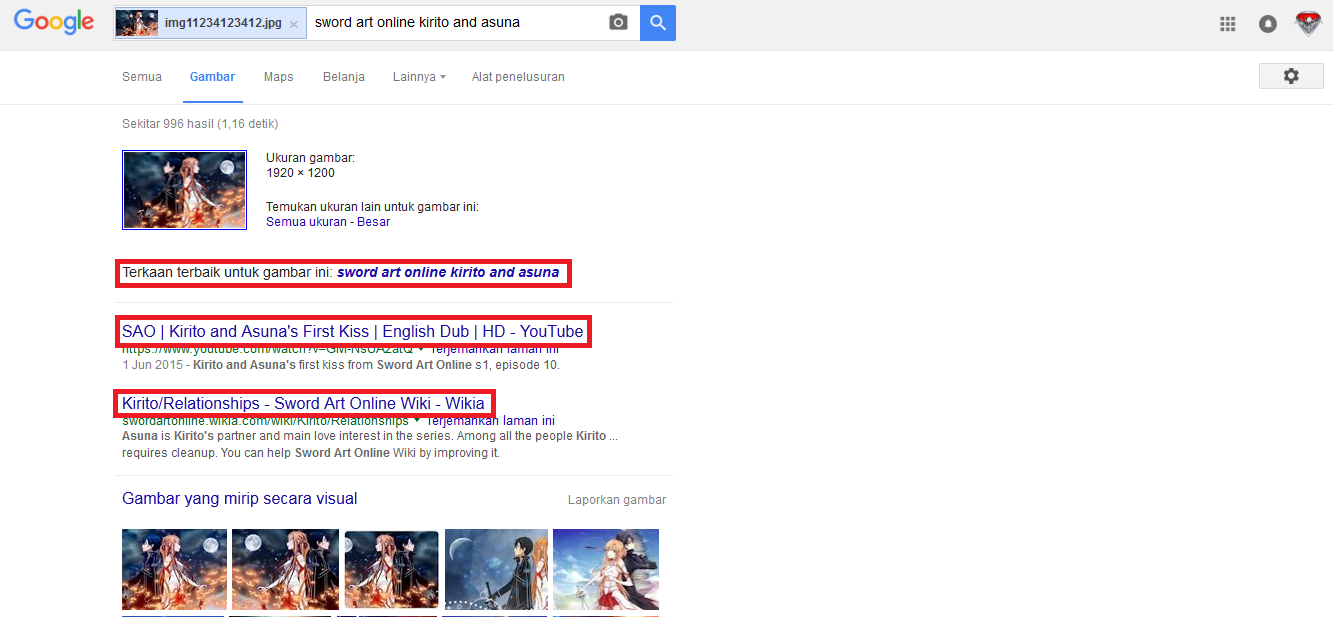
Task: Open Gambar yang mirip secara visual heading
Action: (x=239, y=498)
